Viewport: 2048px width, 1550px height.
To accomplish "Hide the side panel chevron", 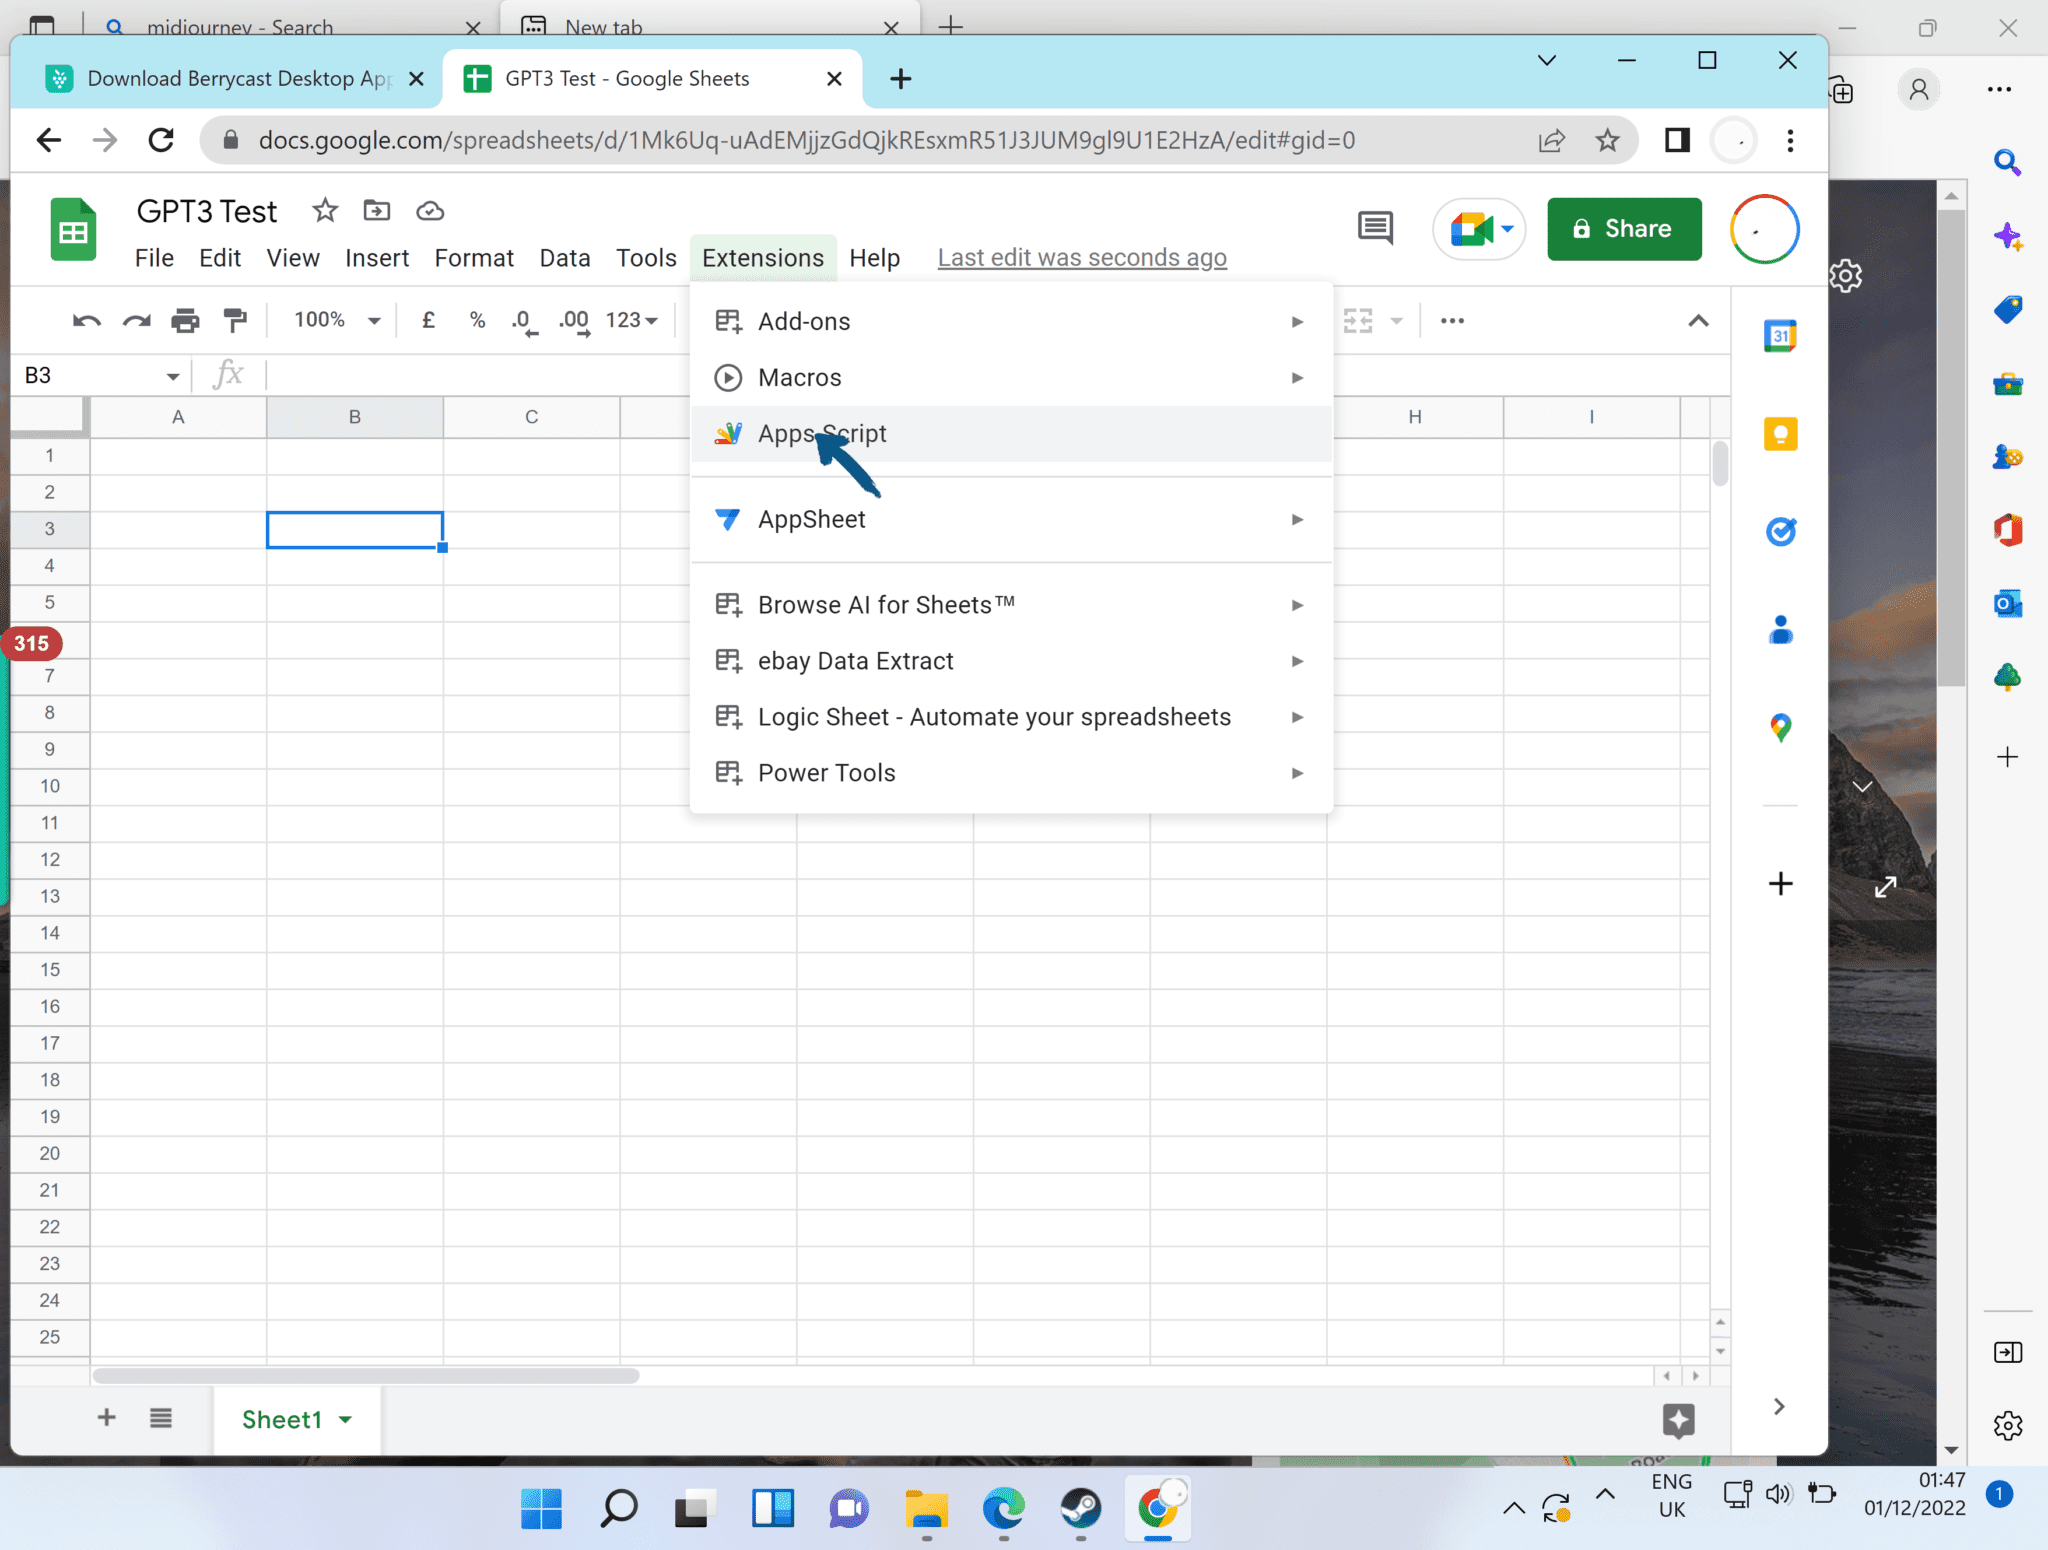I will click(x=1779, y=1406).
